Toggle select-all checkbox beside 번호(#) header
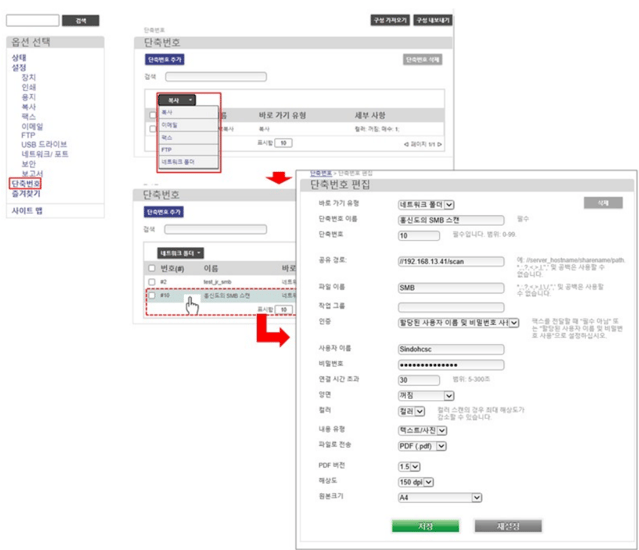 pyautogui.click(x=152, y=268)
